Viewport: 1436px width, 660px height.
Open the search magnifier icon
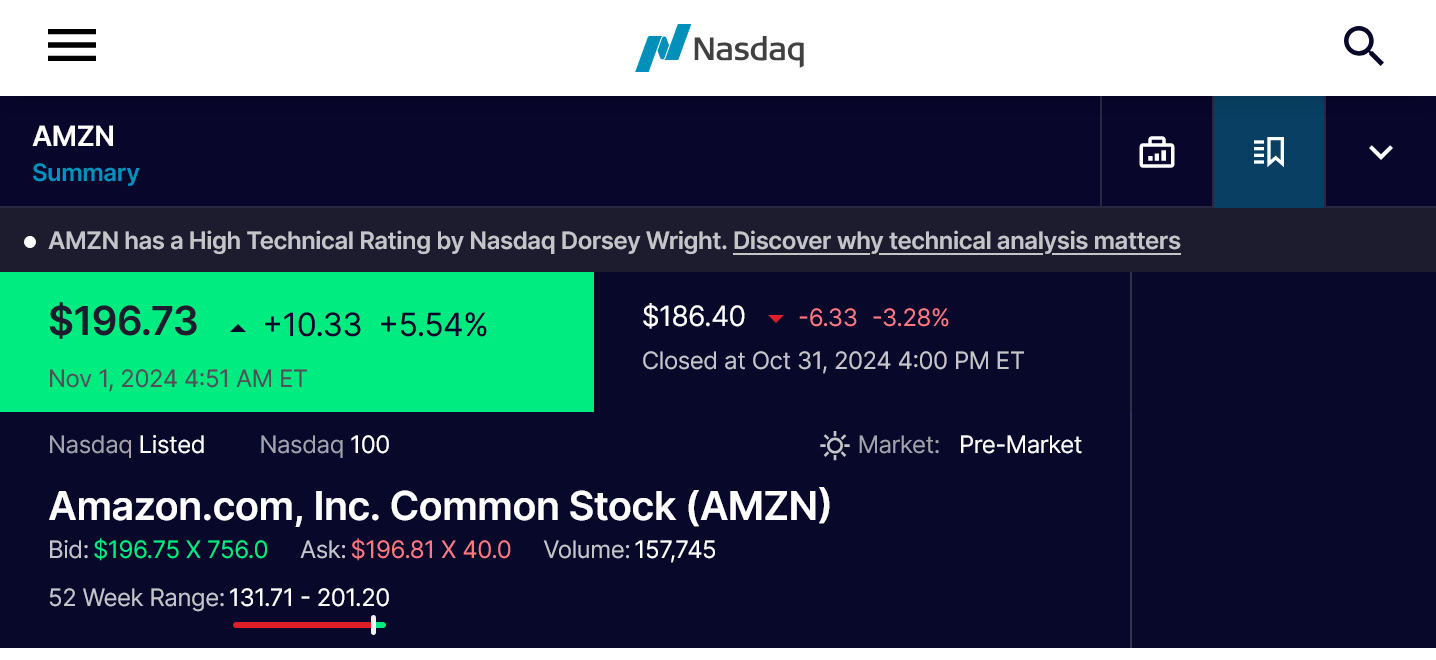(x=1363, y=46)
